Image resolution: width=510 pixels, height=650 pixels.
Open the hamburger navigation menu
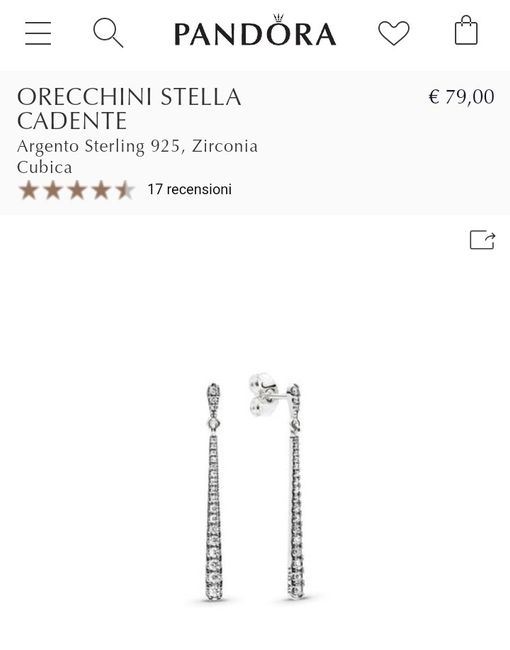38,33
